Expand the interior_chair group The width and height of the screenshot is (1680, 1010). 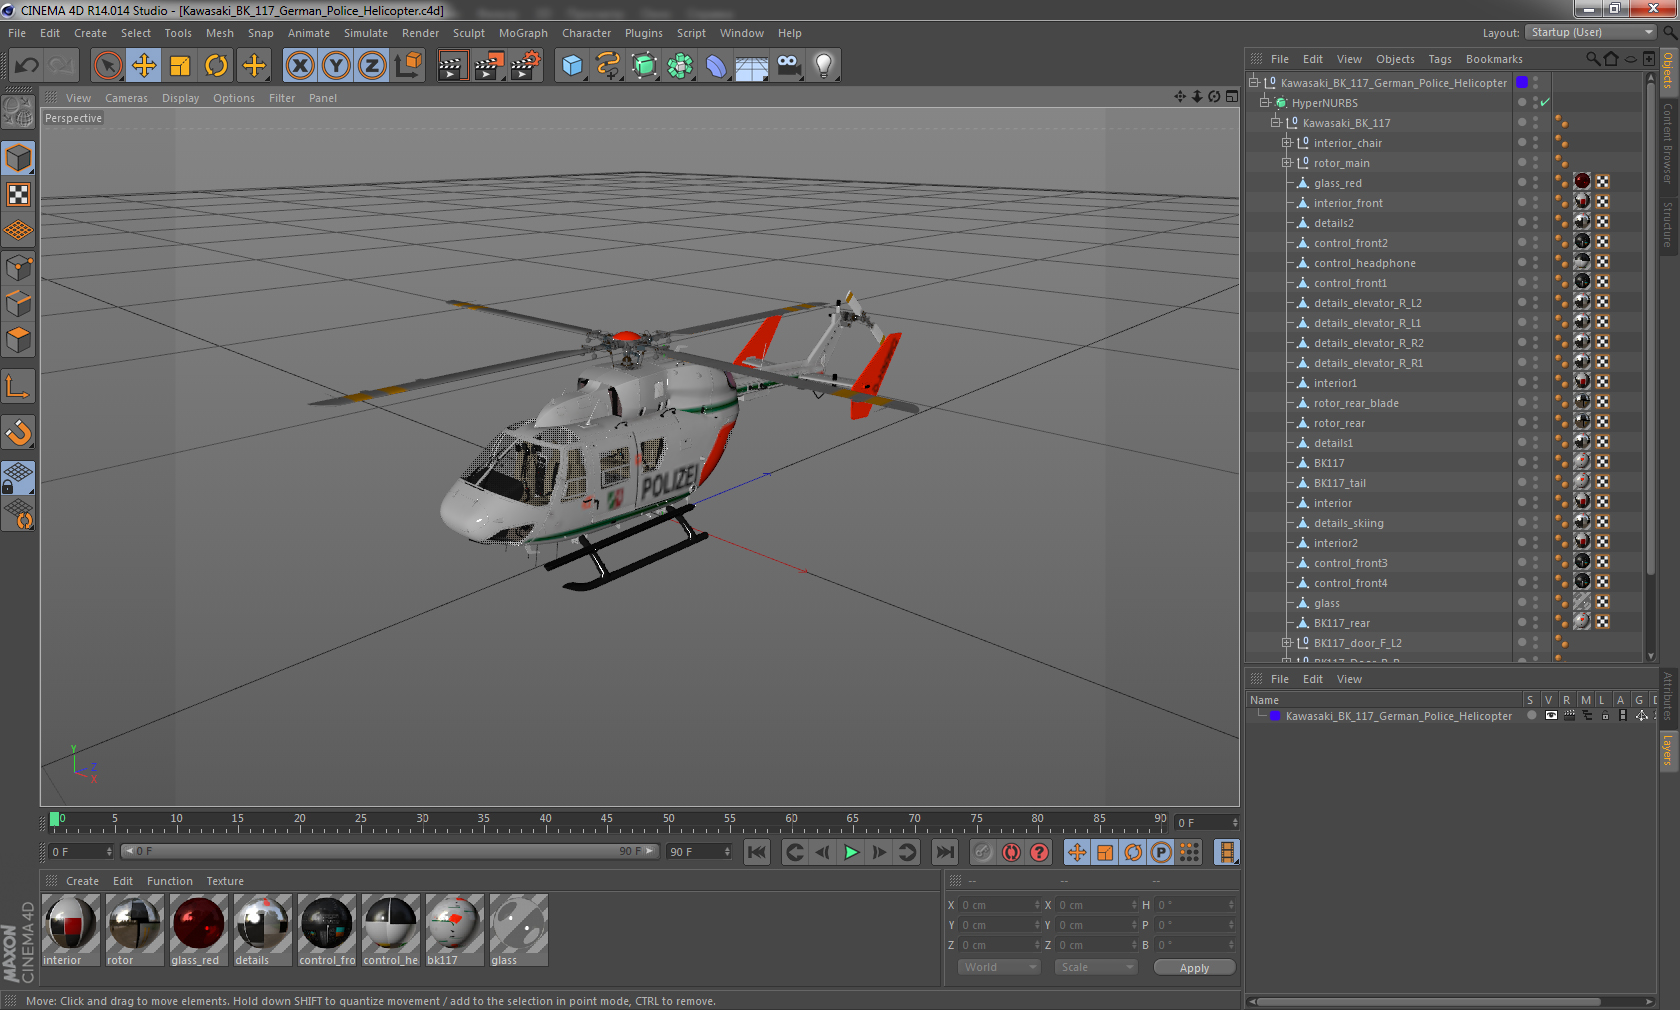(1286, 143)
